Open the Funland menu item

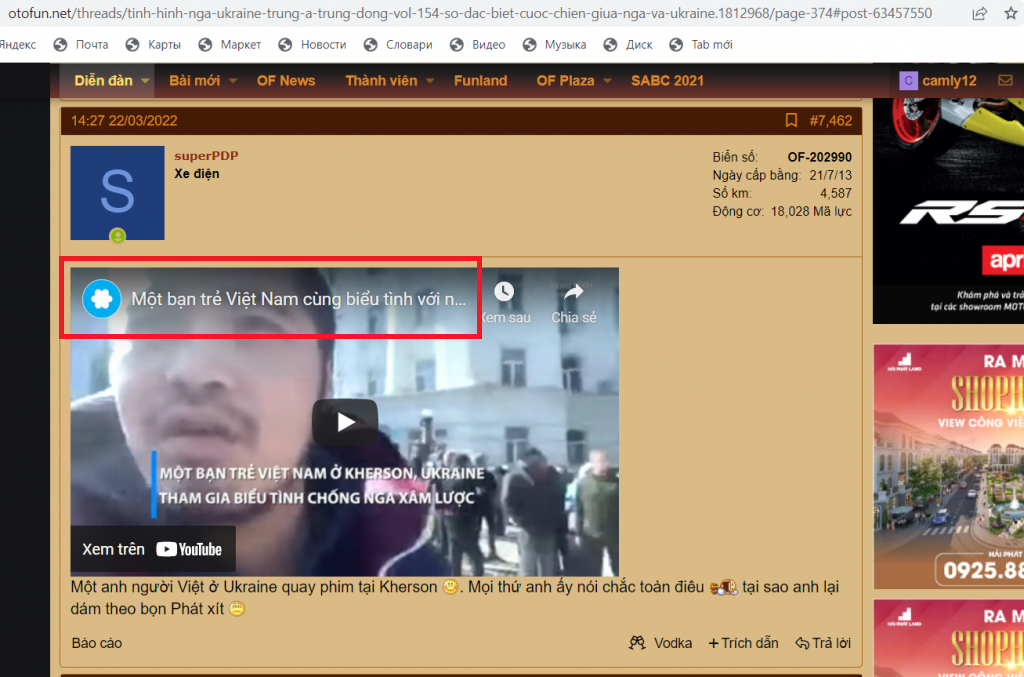[x=481, y=81]
